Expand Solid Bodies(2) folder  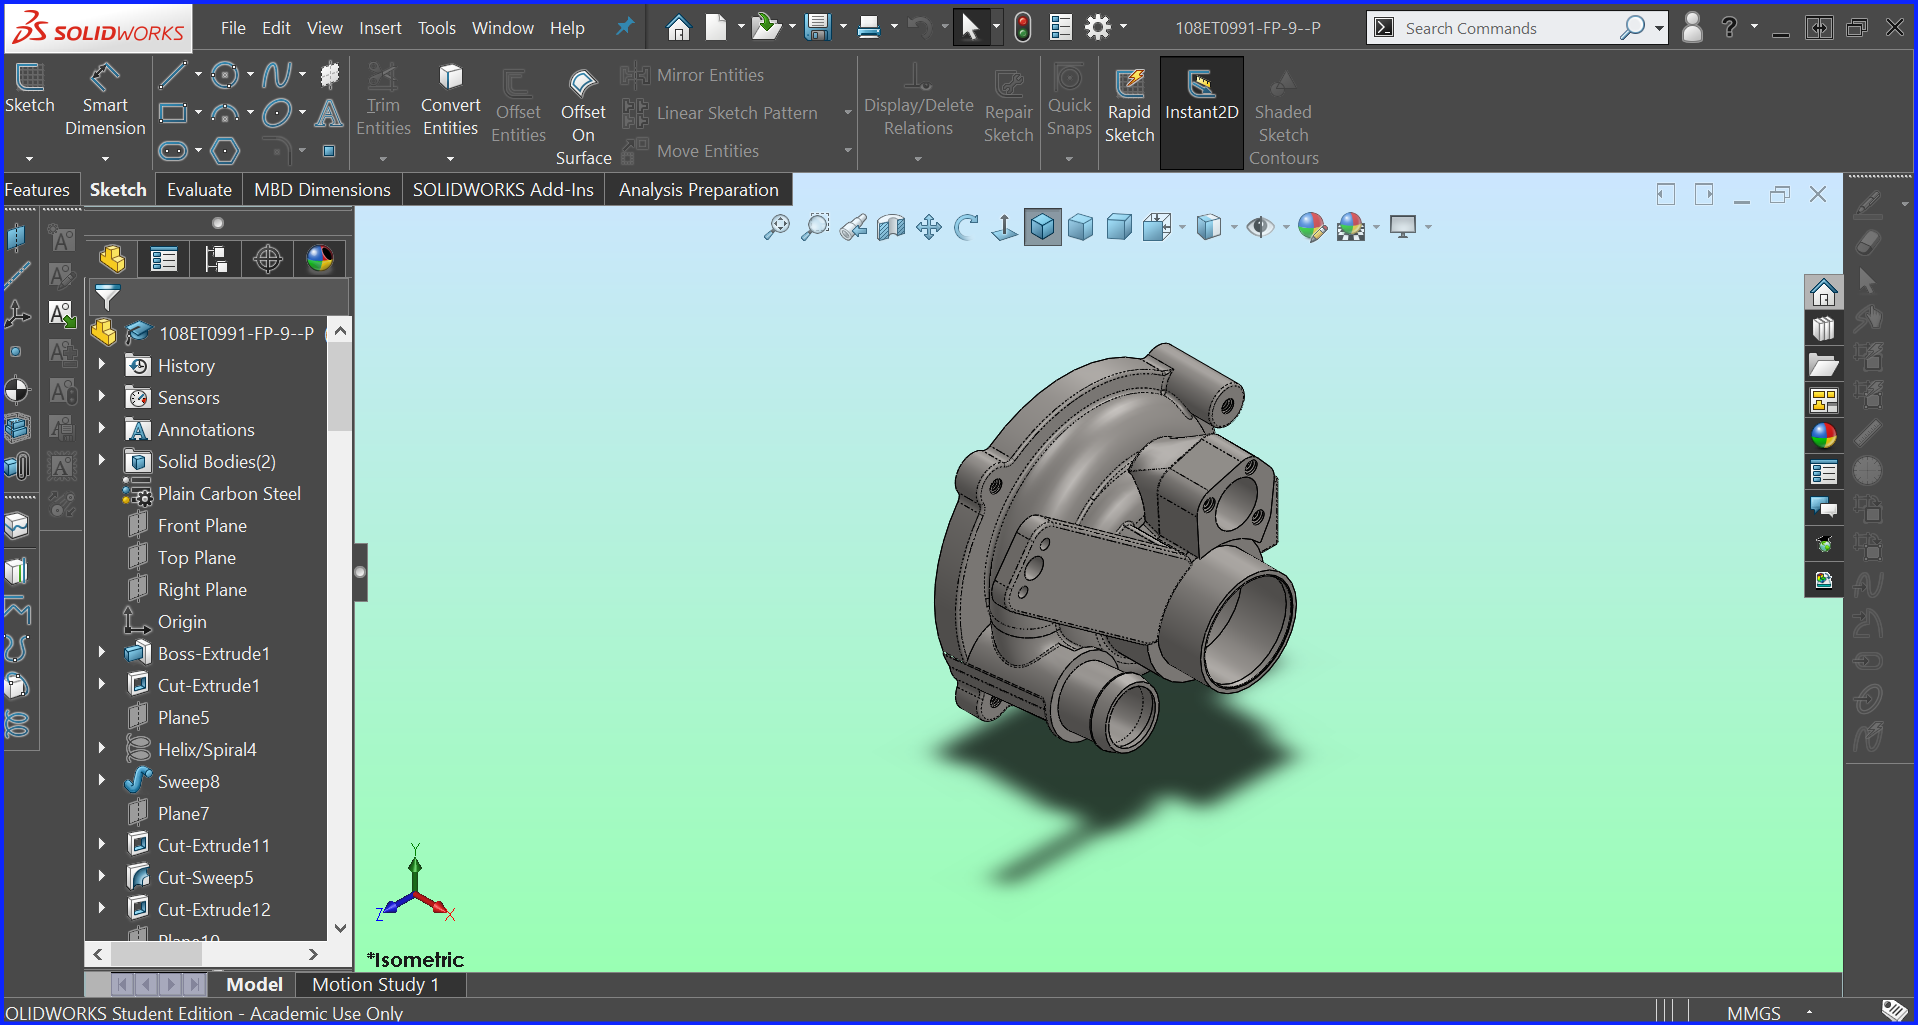tap(102, 461)
